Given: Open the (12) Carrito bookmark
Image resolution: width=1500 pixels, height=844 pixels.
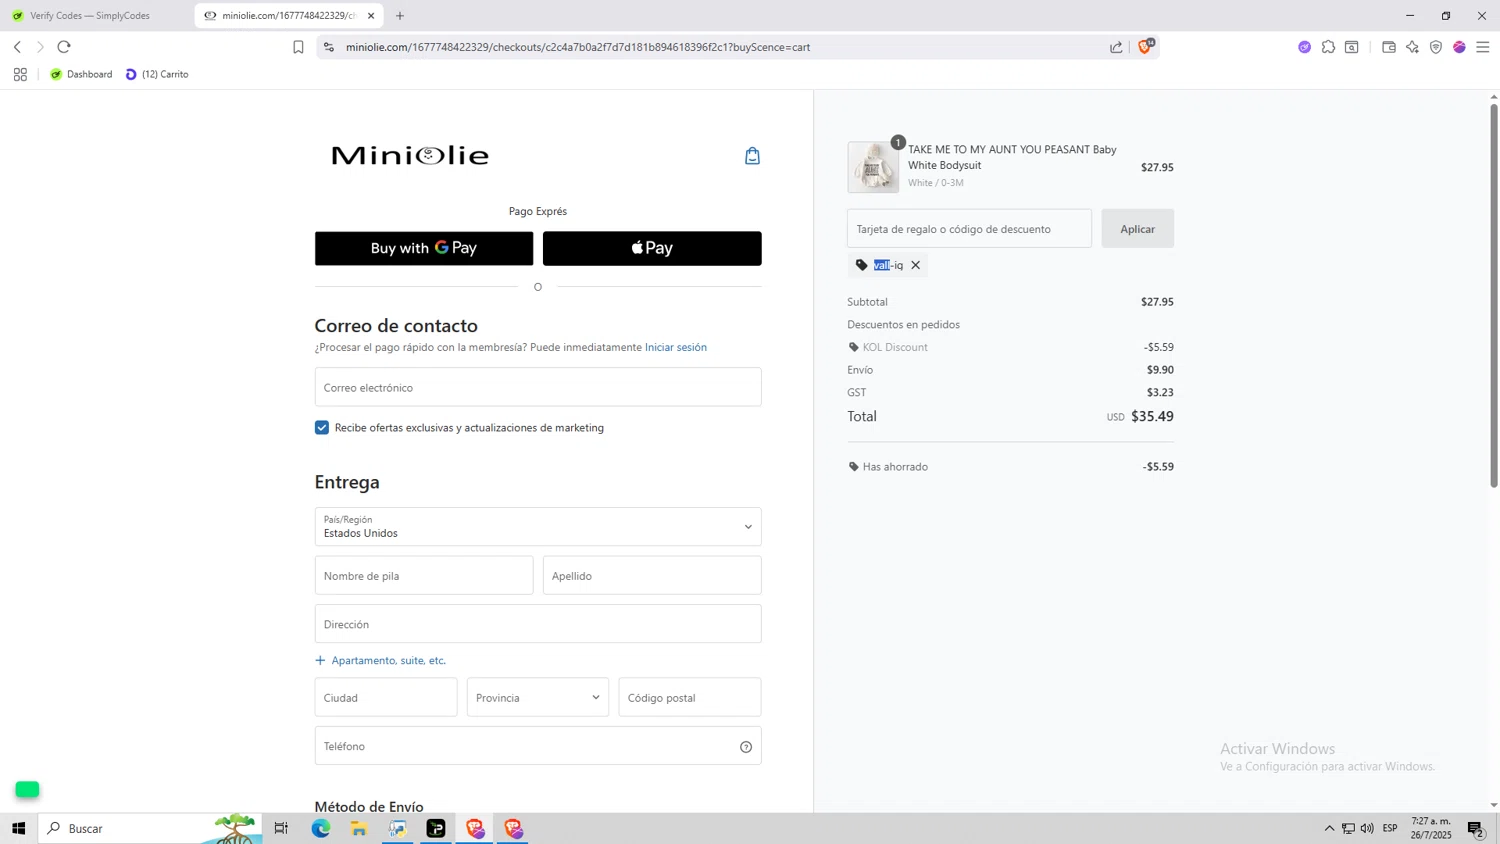Looking at the screenshot, I should point(157,74).
